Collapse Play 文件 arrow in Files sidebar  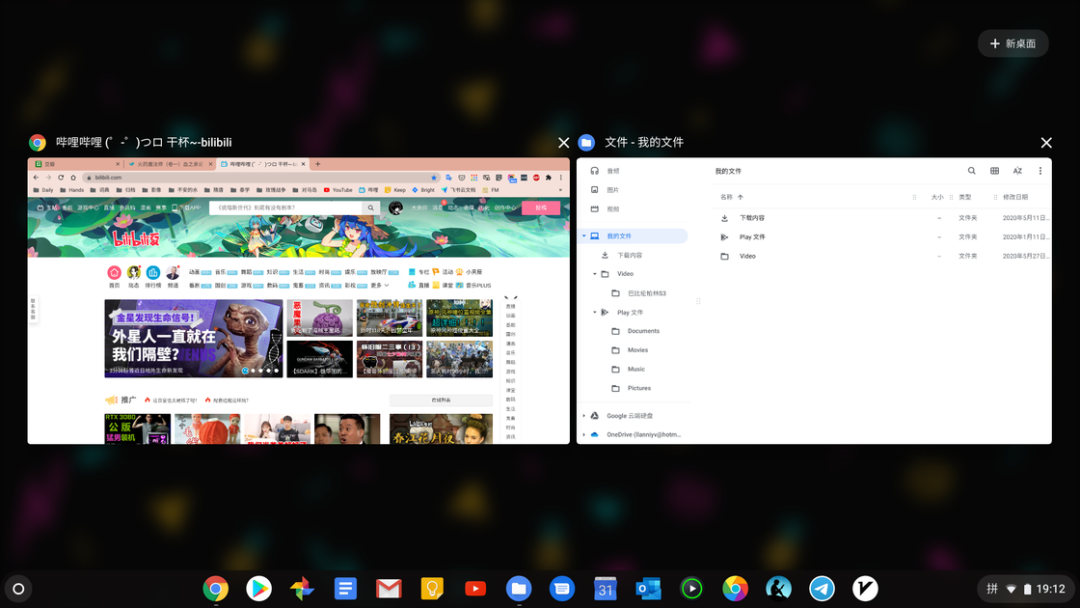595,313
